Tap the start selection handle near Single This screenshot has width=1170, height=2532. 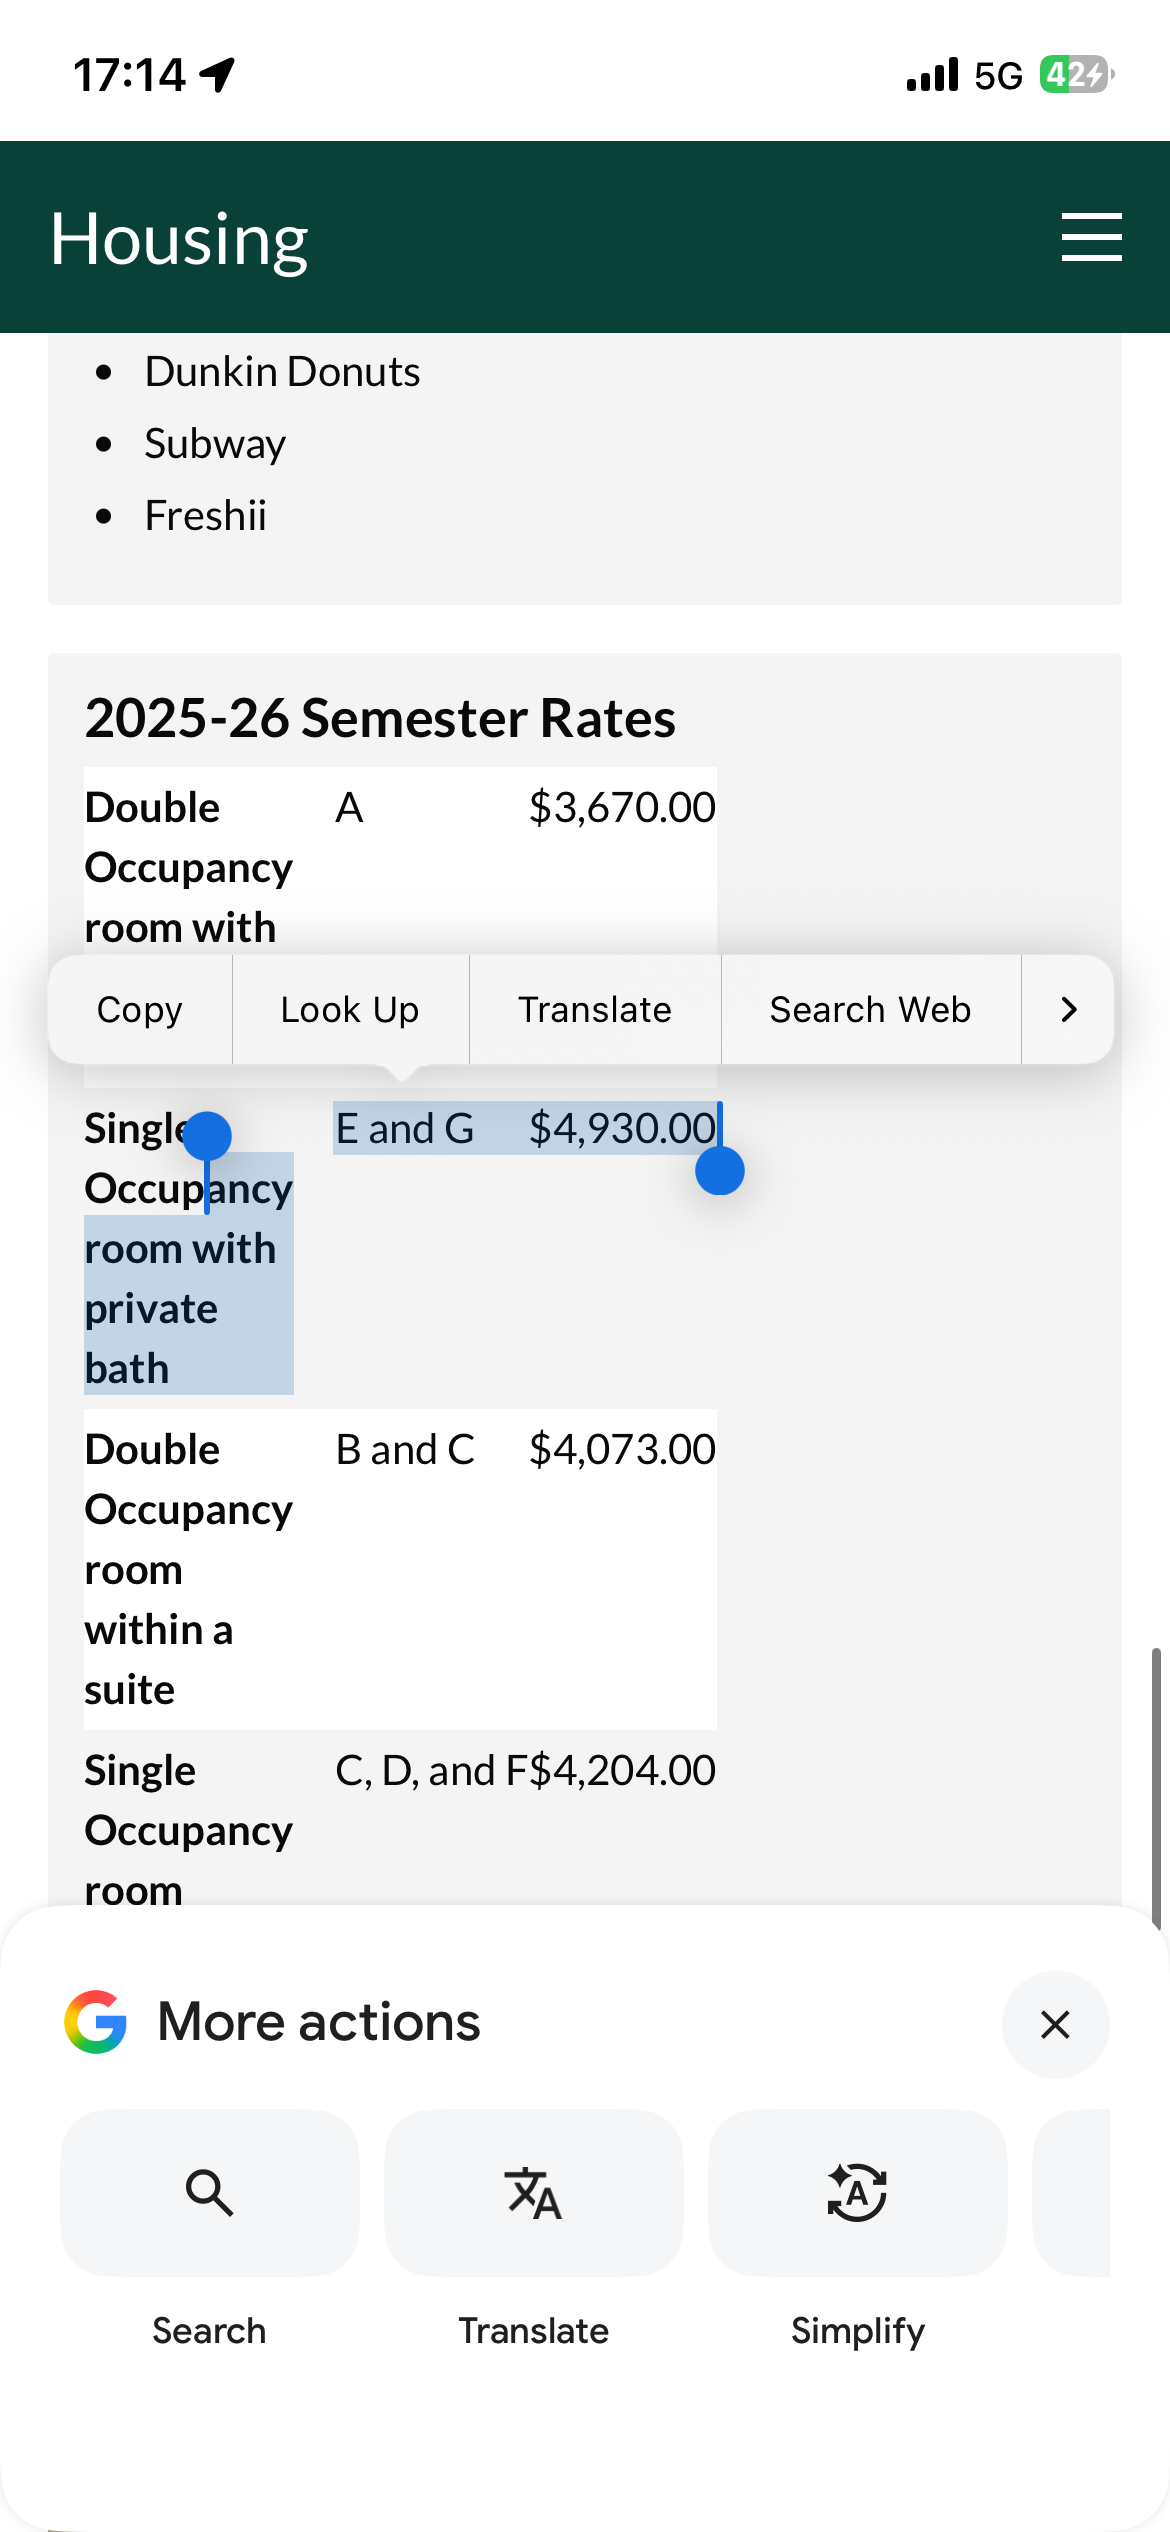coord(207,1137)
